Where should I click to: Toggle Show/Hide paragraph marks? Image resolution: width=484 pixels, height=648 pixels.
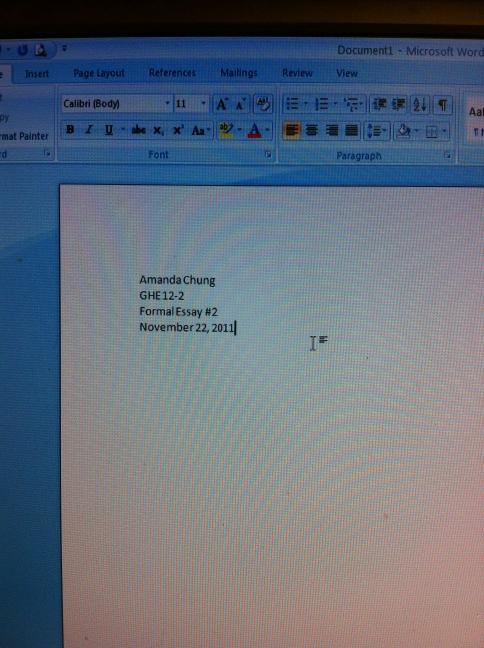click(x=442, y=105)
